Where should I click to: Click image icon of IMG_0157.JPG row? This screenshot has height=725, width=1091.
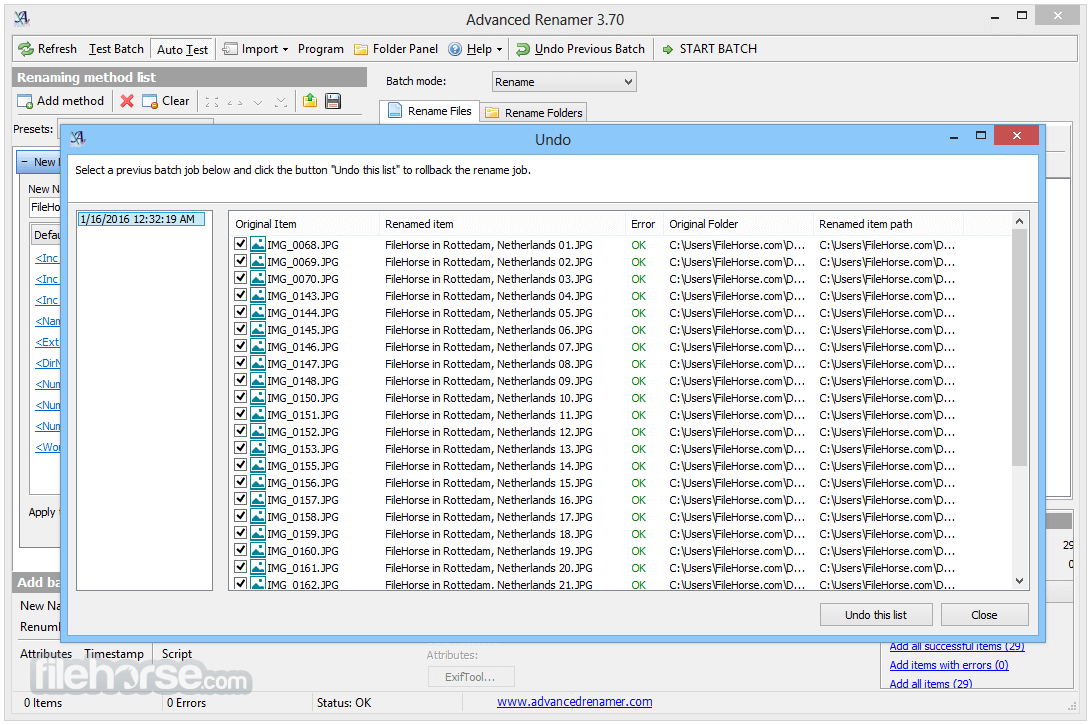pyautogui.click(x=258, y=499)
